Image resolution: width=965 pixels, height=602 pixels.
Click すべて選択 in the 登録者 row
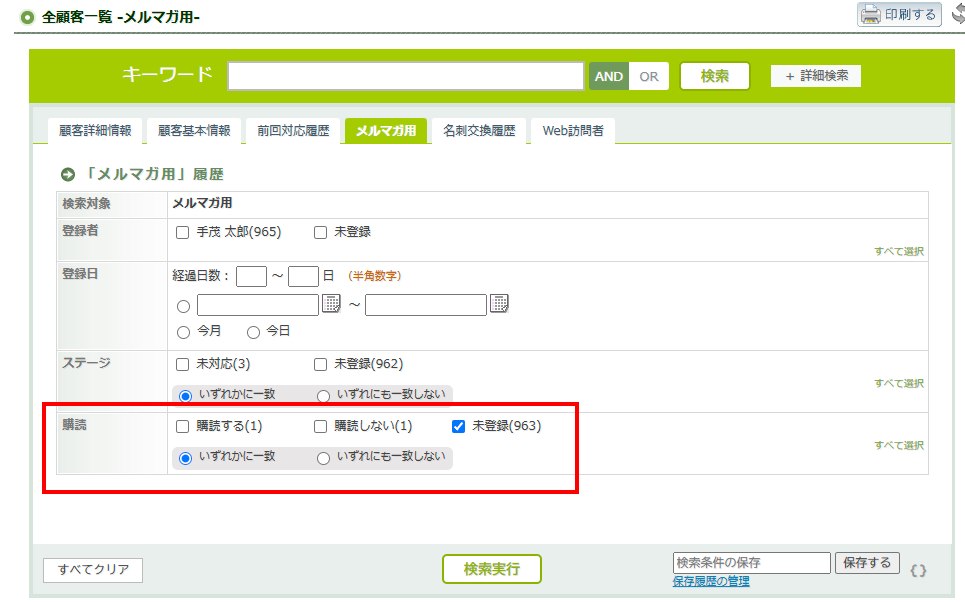coord(899,251)
